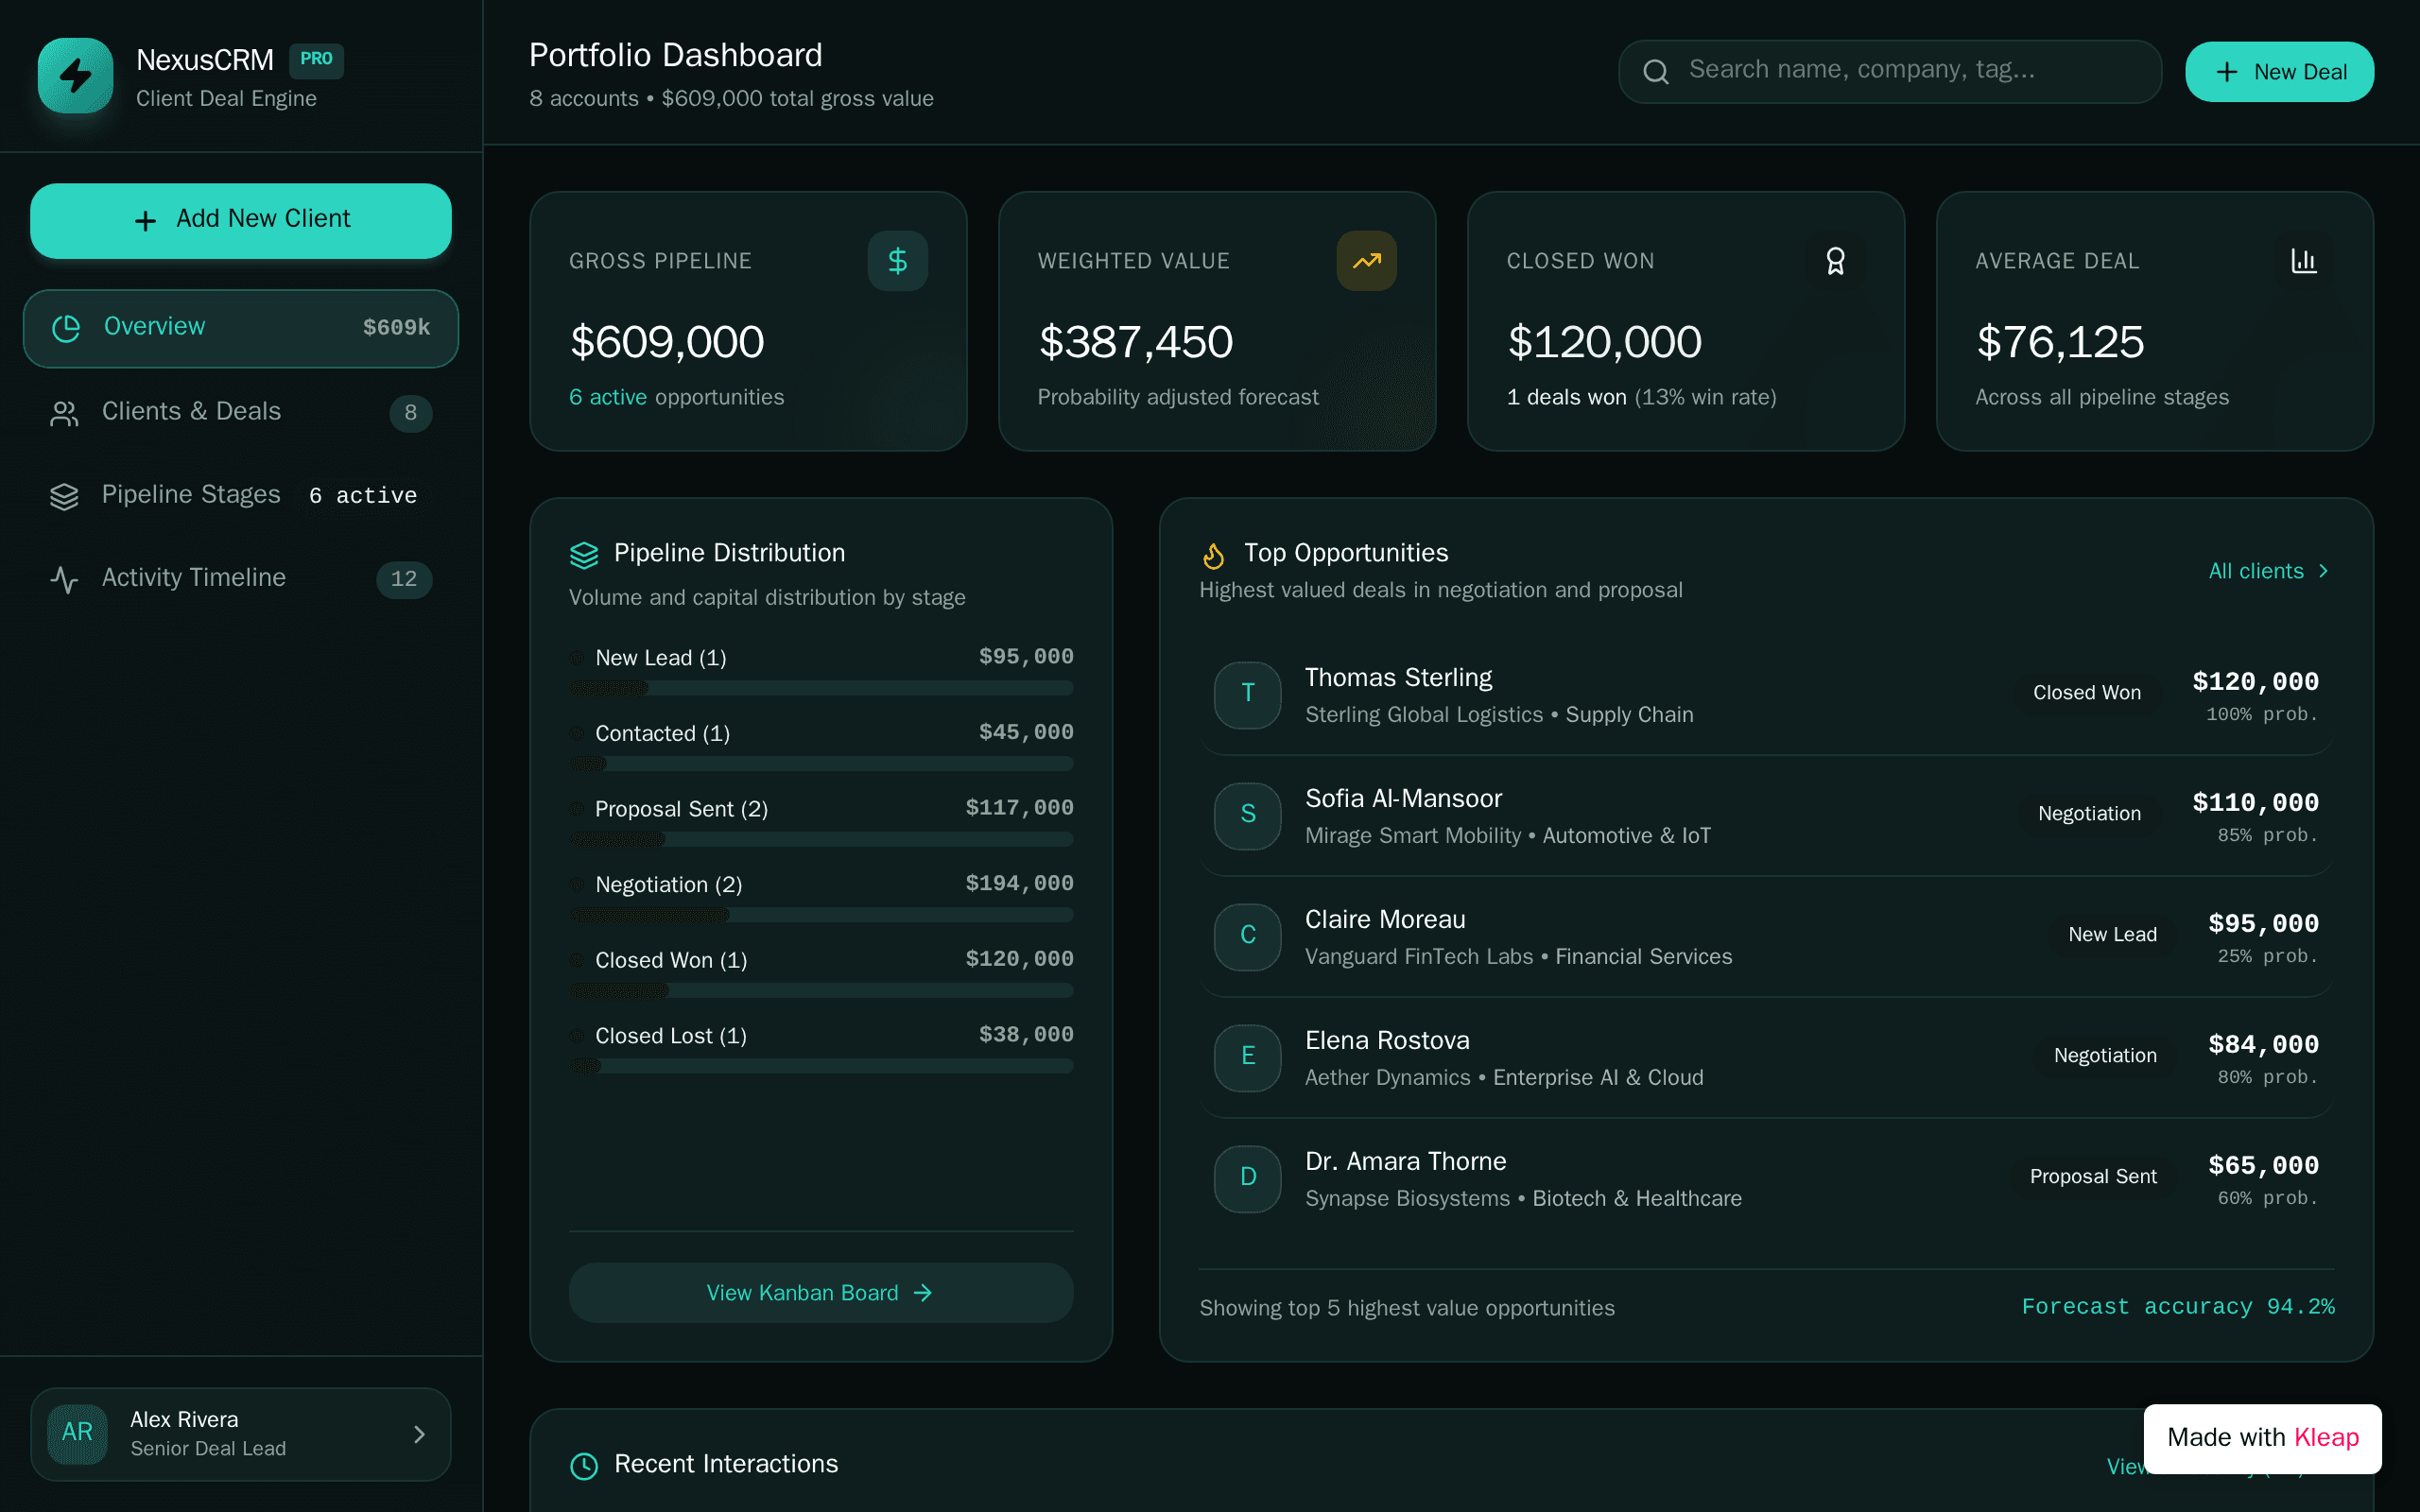Click the search name, company, tag field

pos(1890,71)
